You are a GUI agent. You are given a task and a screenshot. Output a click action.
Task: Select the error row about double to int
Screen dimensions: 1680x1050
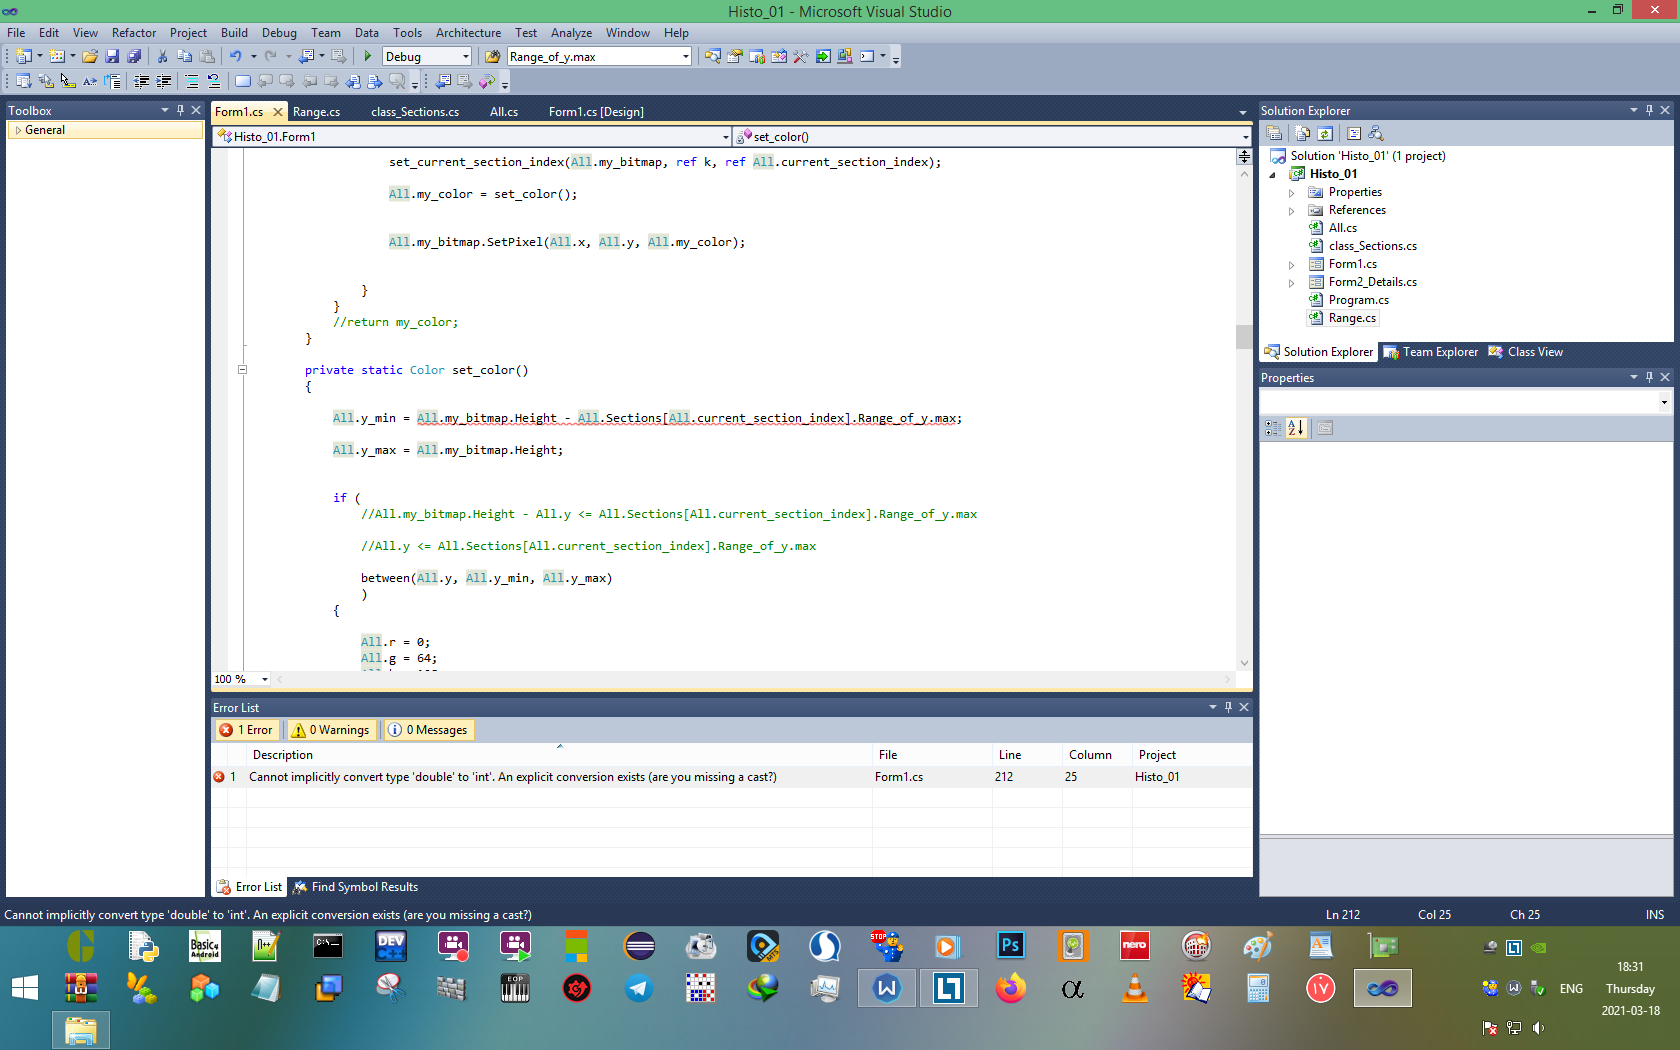click(731, 777)
